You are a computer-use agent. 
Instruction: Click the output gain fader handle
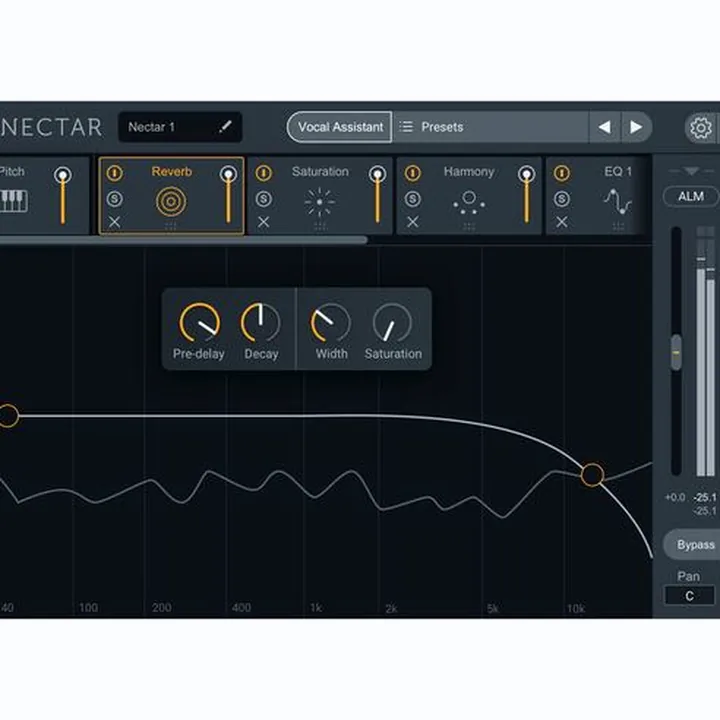click(676, 353)
